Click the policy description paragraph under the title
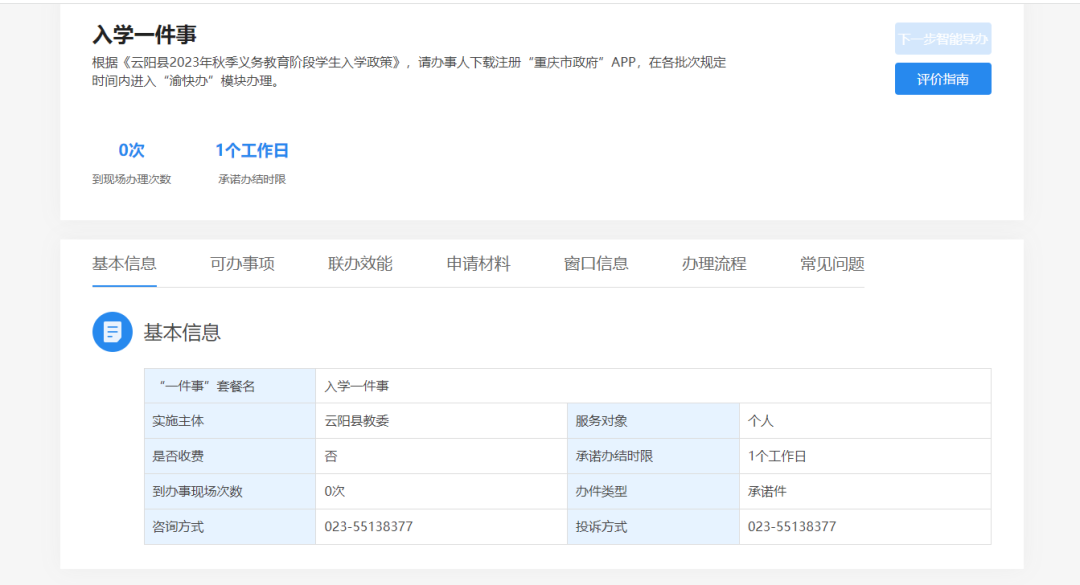 [408, 71]
